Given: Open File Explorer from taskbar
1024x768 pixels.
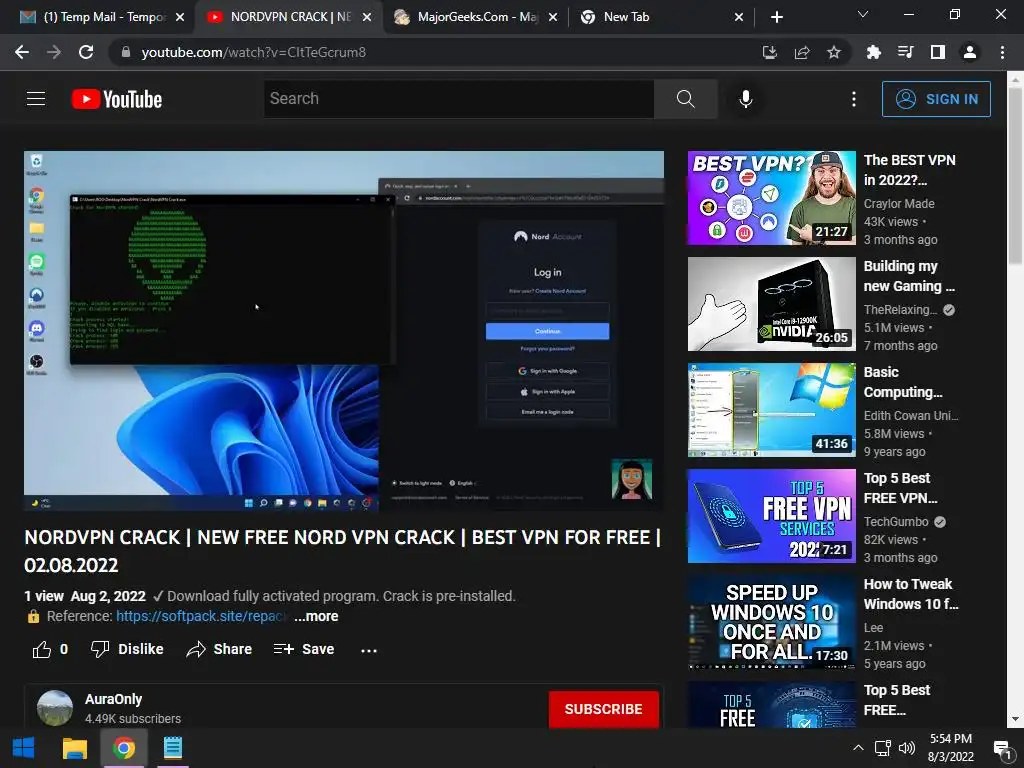Looking at the screenshot, I should 74,748.
